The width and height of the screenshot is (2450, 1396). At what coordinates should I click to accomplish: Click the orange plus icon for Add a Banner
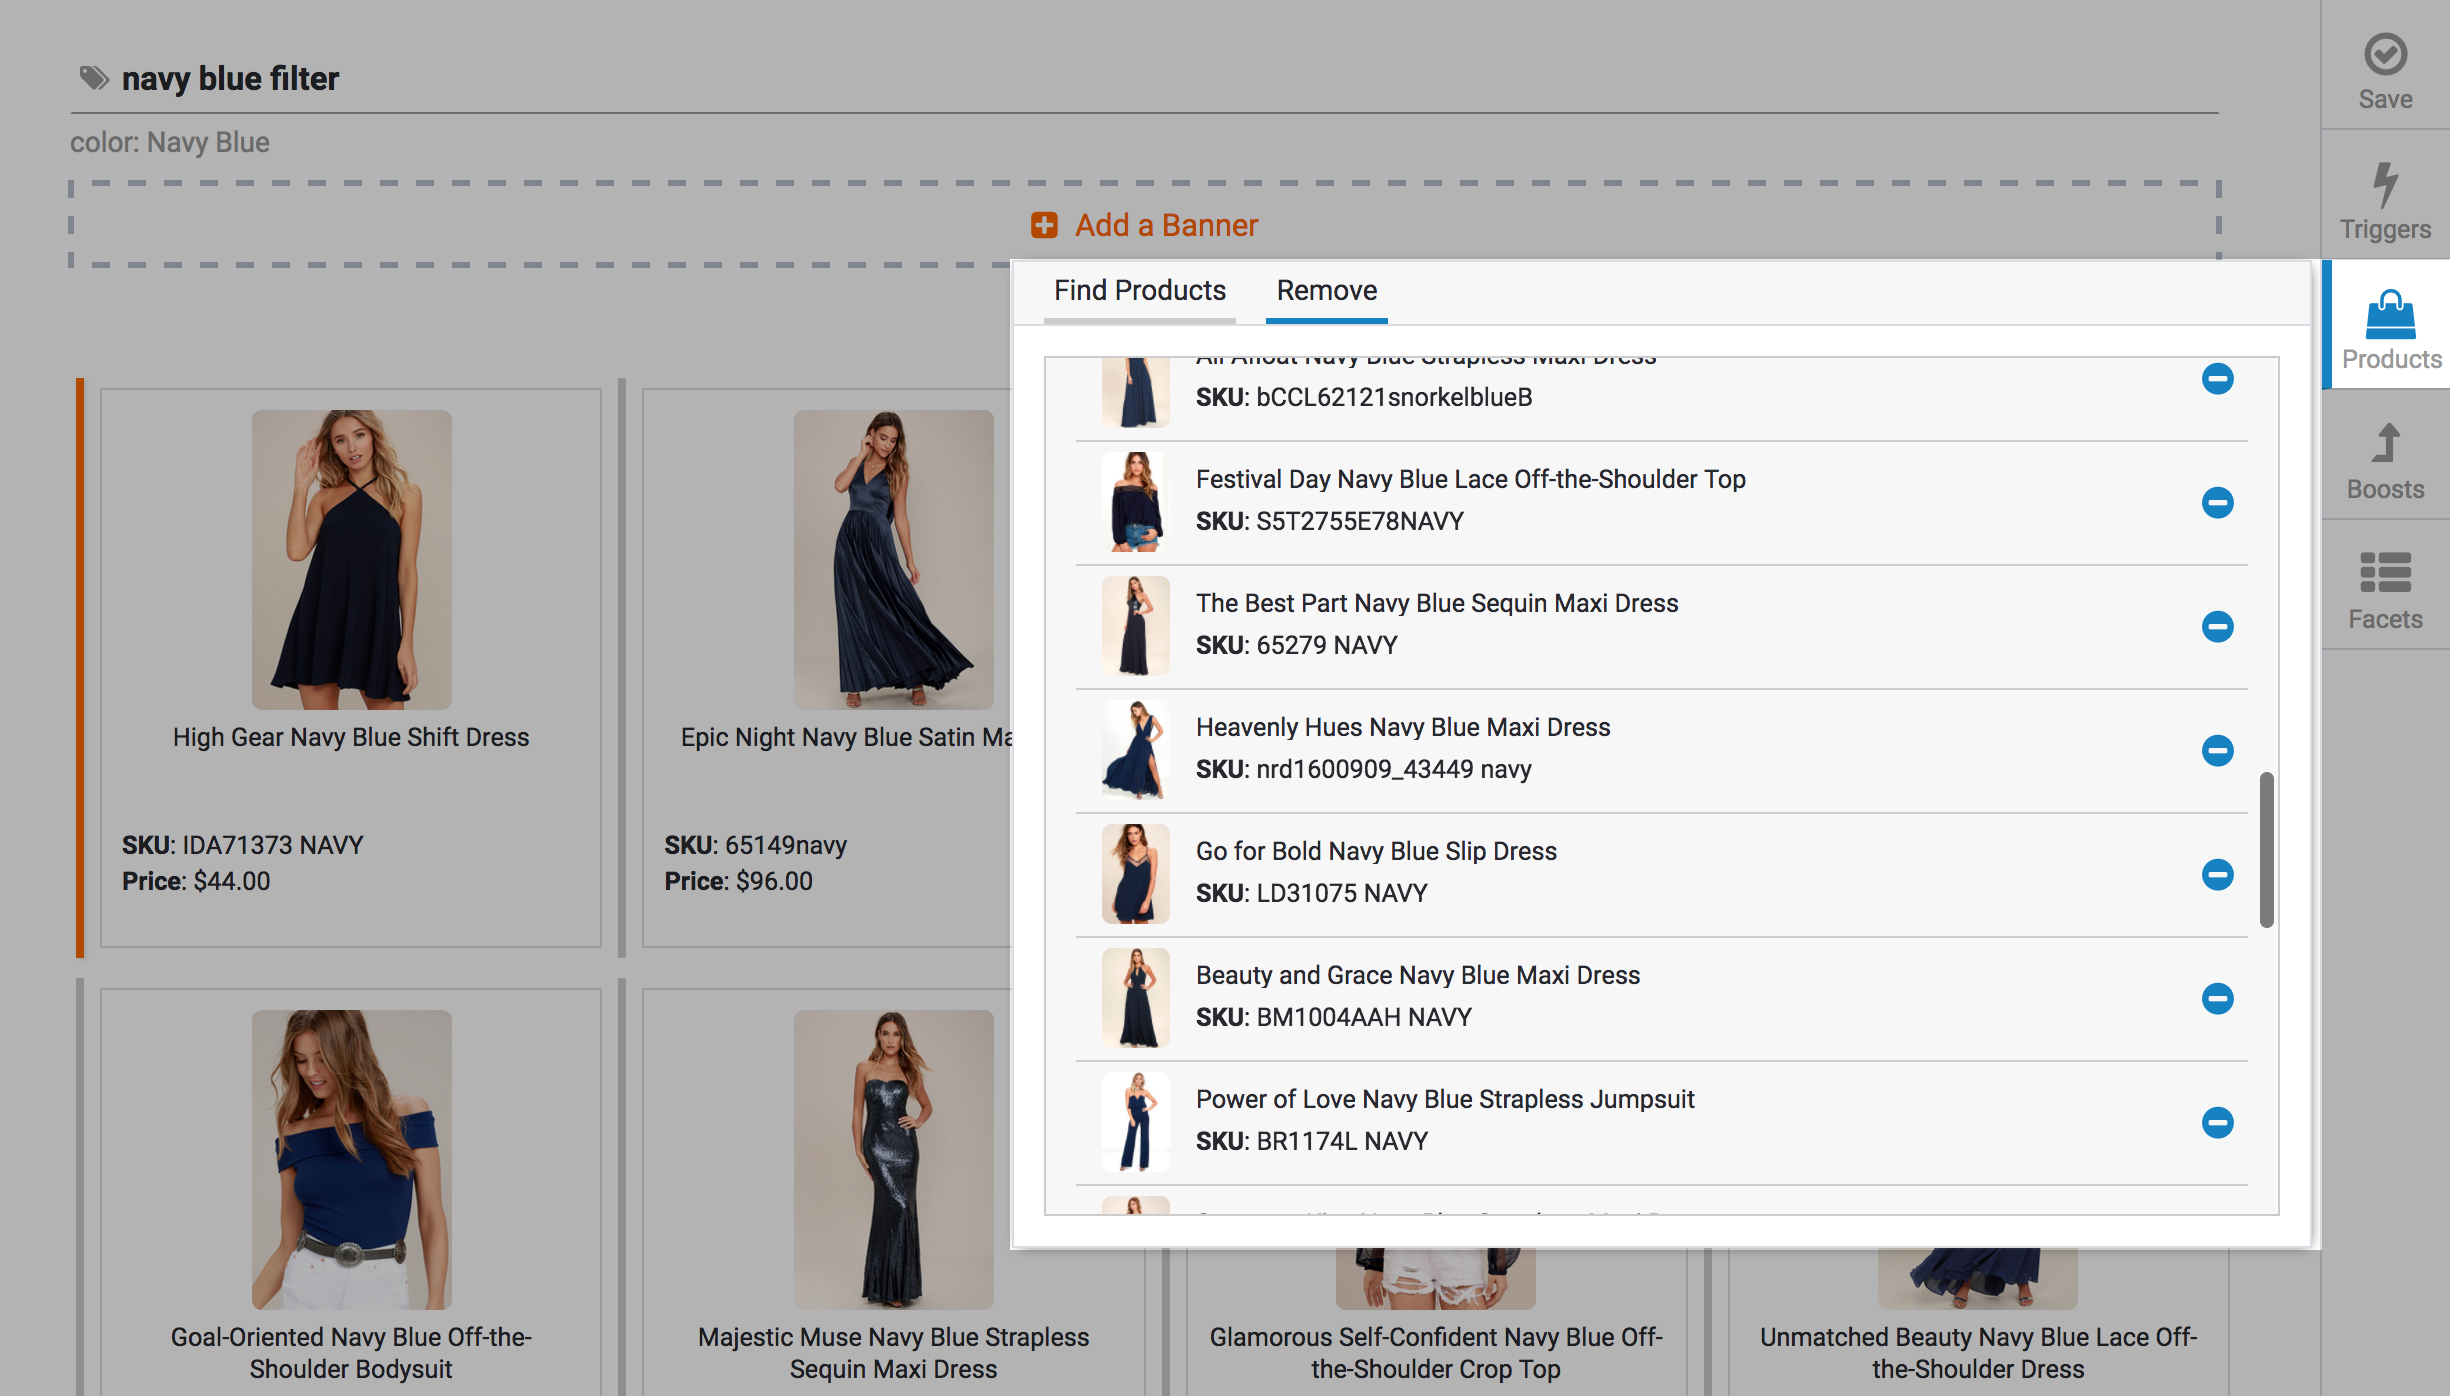click(x=1044, y=225)
